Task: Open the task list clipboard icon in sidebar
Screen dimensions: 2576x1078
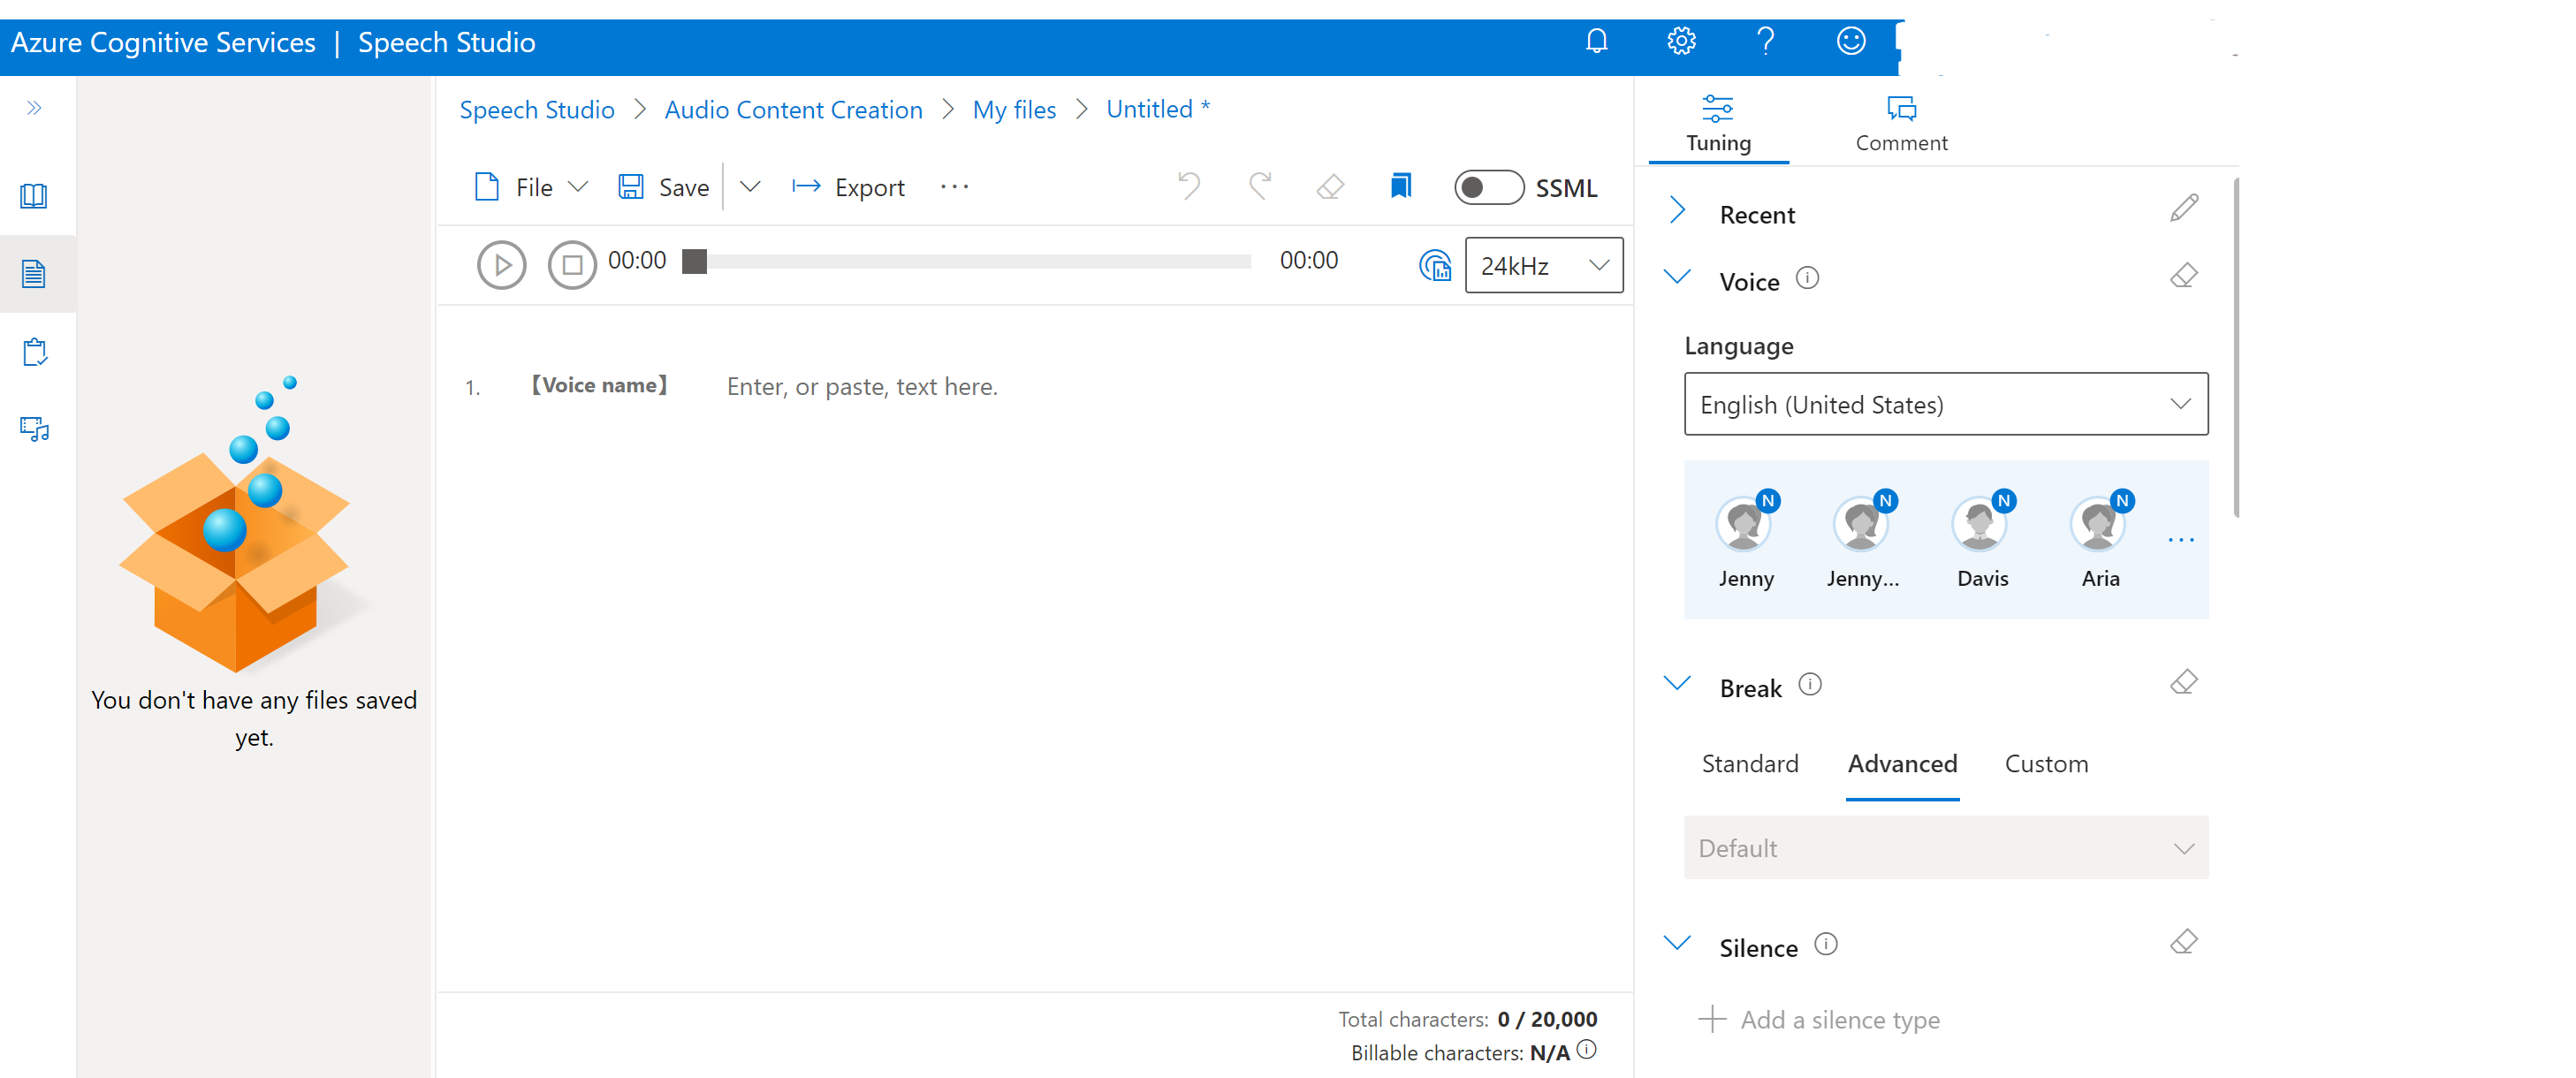Action: coord(34,352)
